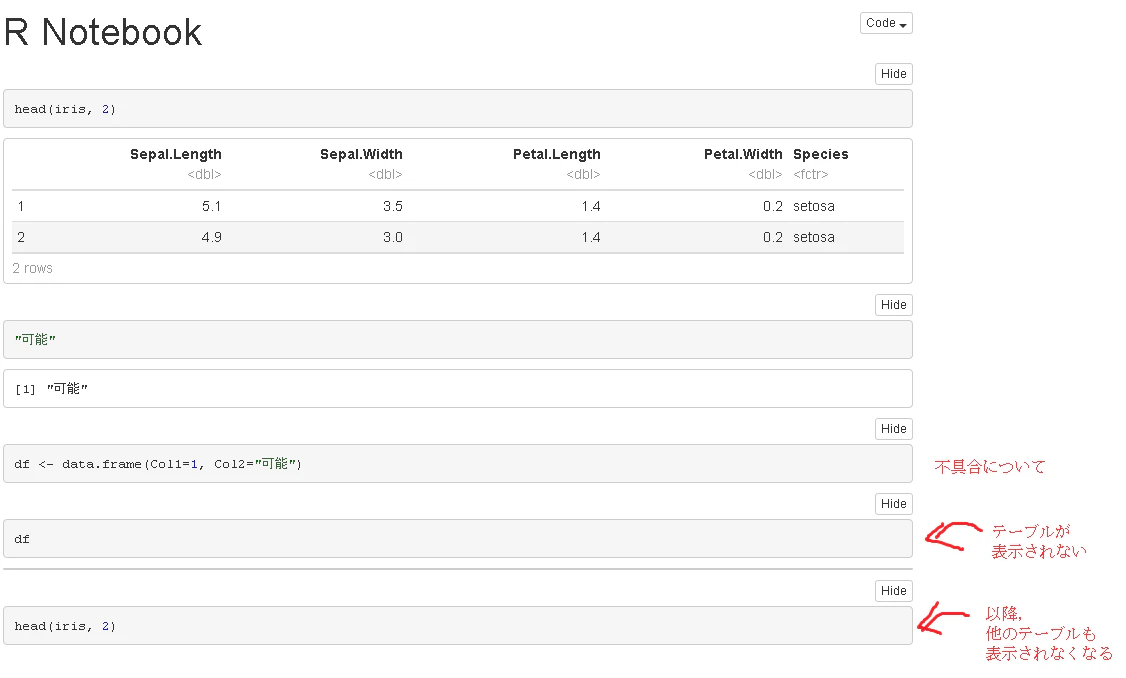Select the 4.9 cell in the table
This screenshot has width=1126, height=678.
(211, 237)
